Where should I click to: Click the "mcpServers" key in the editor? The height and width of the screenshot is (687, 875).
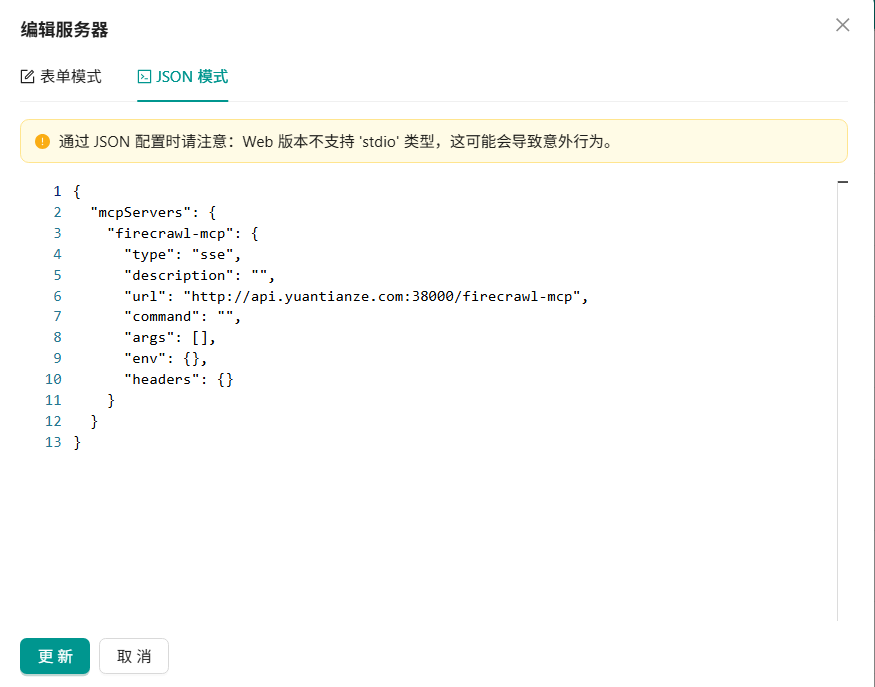click(x=140, y=212)
